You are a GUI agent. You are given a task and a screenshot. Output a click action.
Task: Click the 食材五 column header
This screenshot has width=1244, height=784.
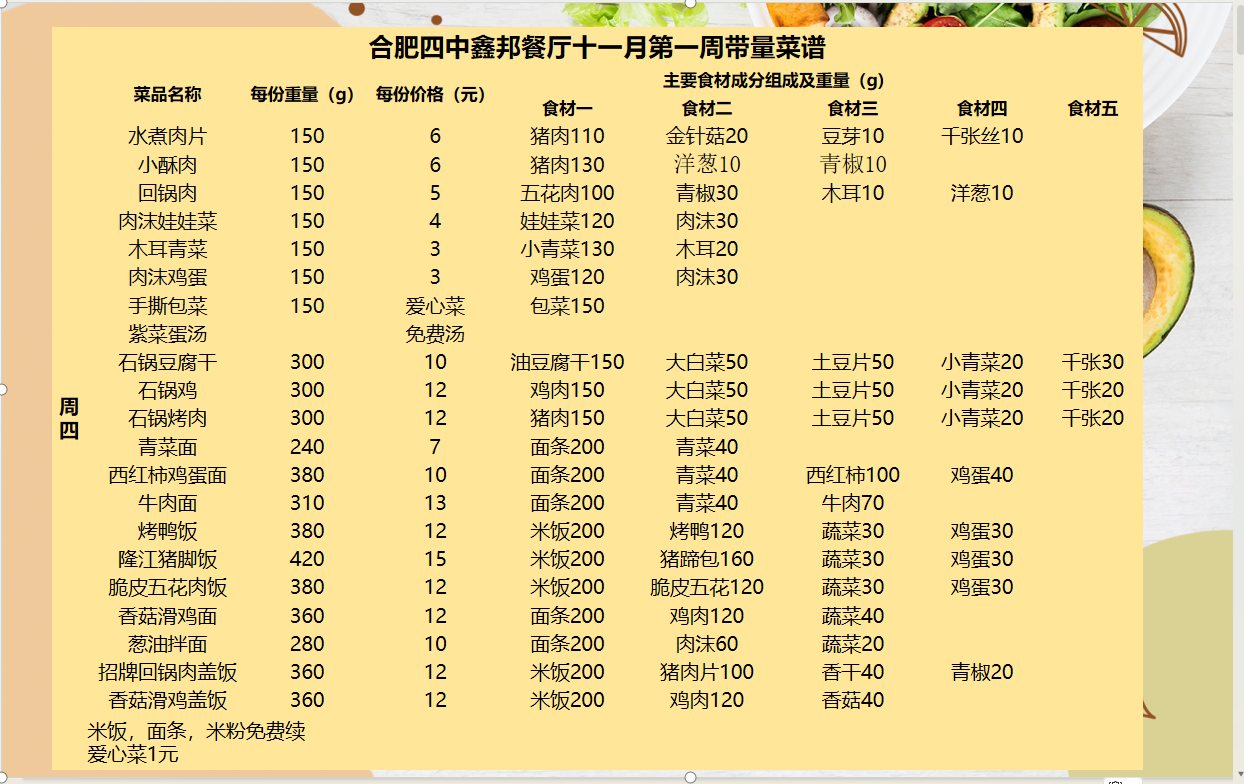[1092, 109]
